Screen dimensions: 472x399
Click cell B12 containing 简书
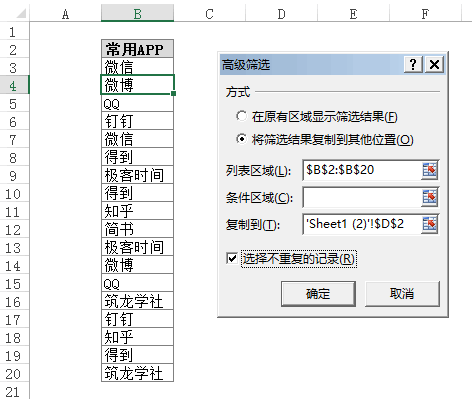137,229
